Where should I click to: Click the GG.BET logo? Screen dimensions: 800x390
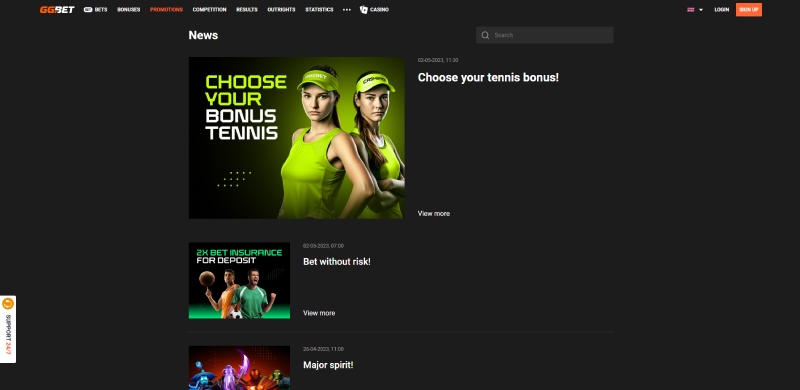click(x=57, y=10)
